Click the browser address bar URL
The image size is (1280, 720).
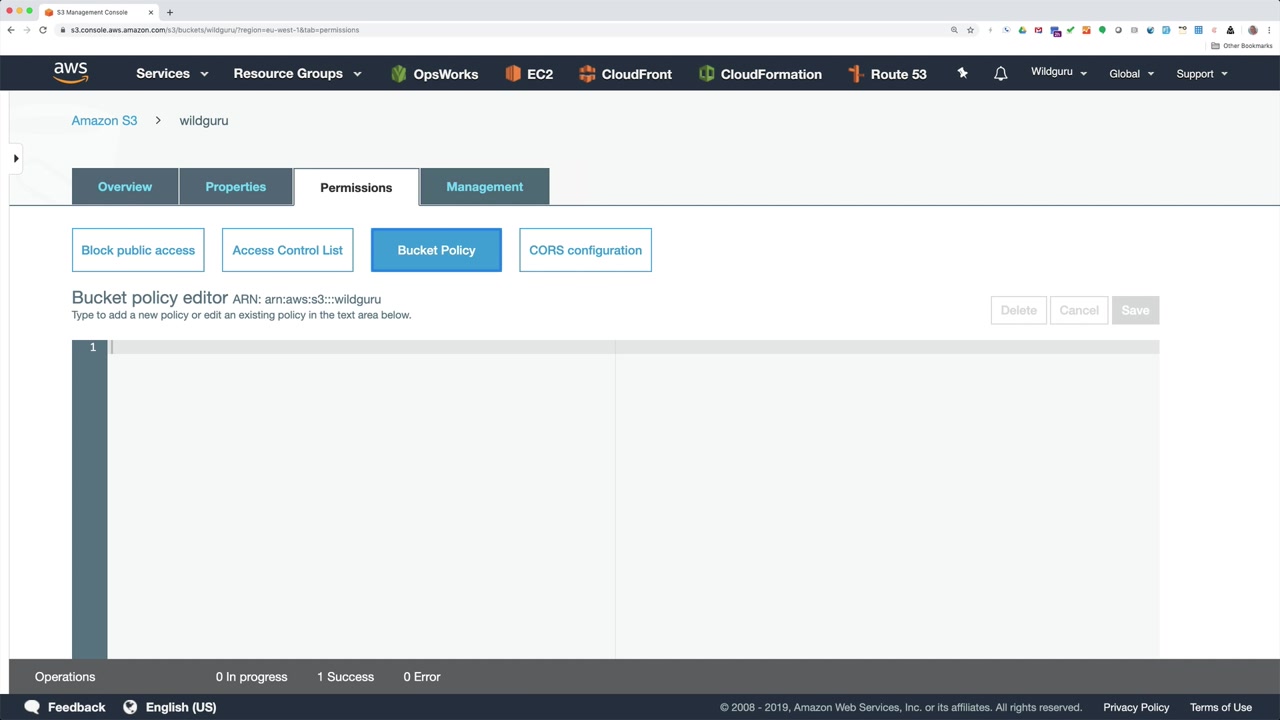pos(215,30)
